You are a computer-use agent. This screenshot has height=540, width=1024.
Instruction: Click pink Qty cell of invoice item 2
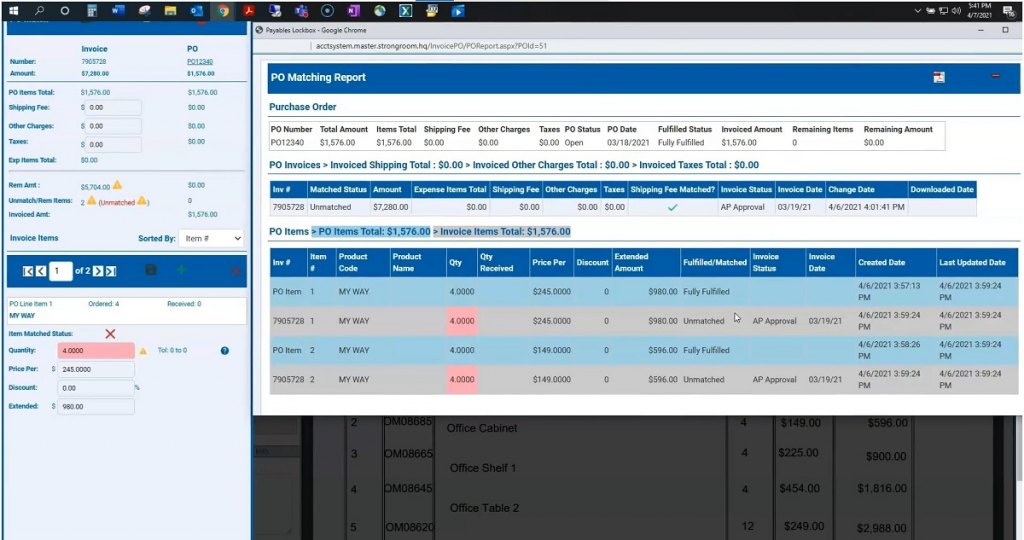pyautogui.click(x=462, y=379)
